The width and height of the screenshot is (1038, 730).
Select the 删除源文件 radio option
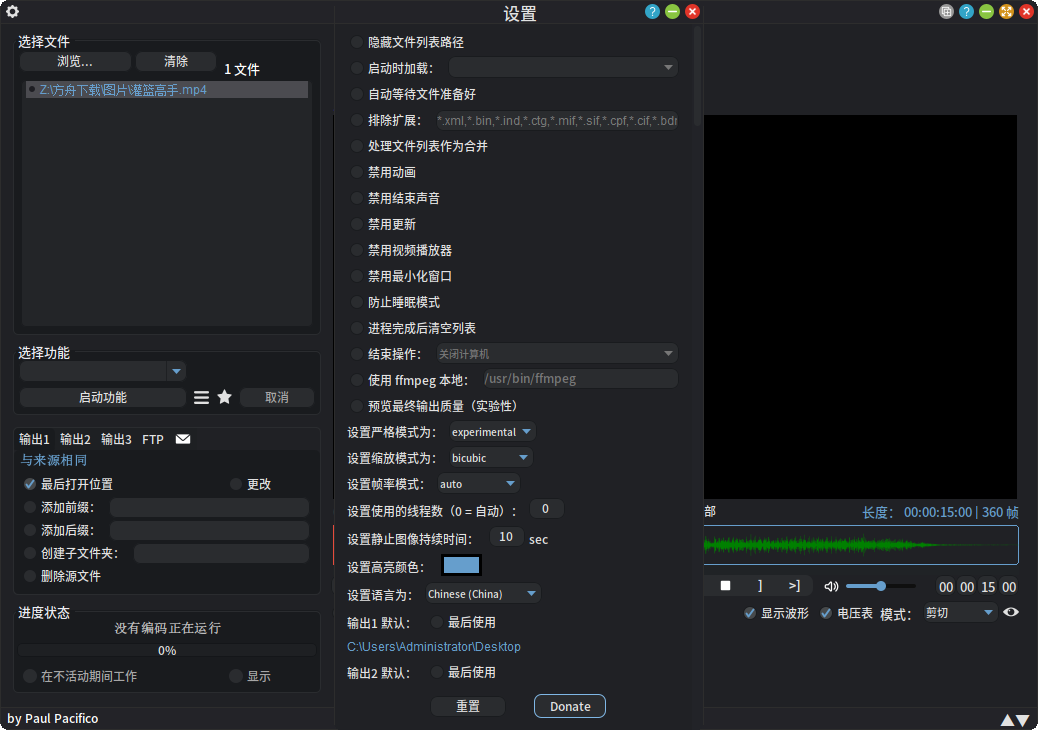30,575
